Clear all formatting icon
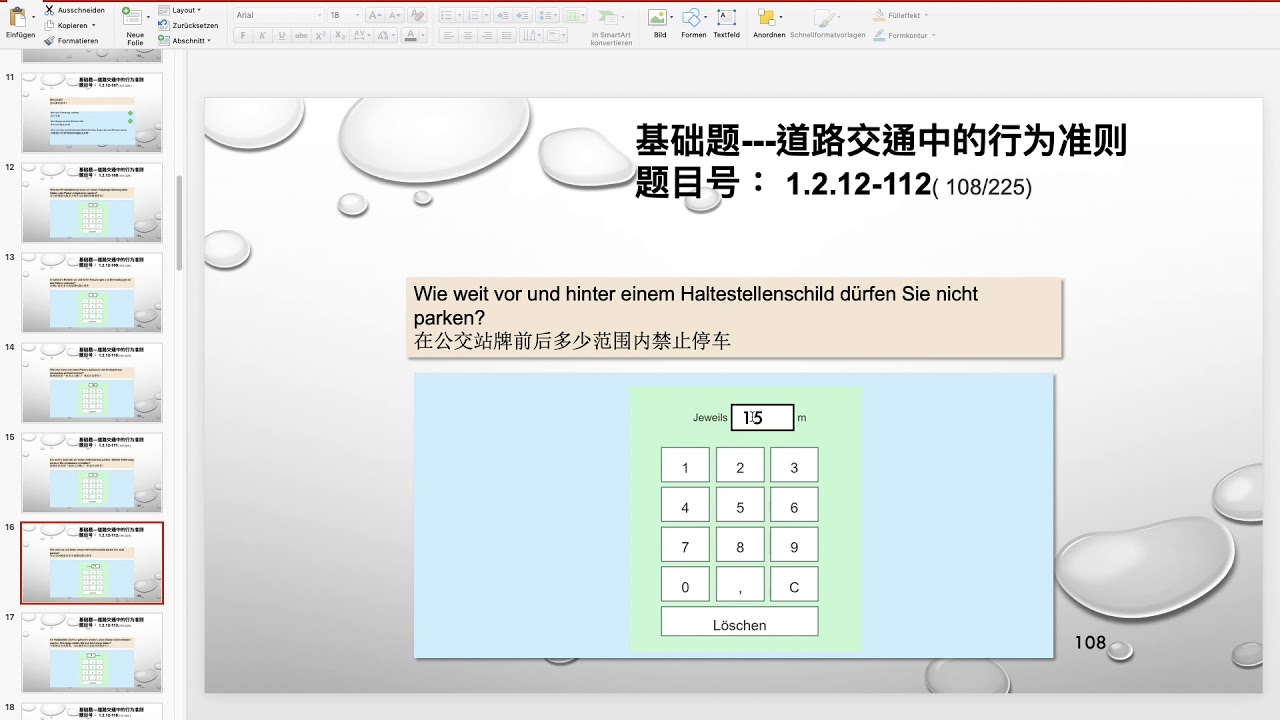 417,15
